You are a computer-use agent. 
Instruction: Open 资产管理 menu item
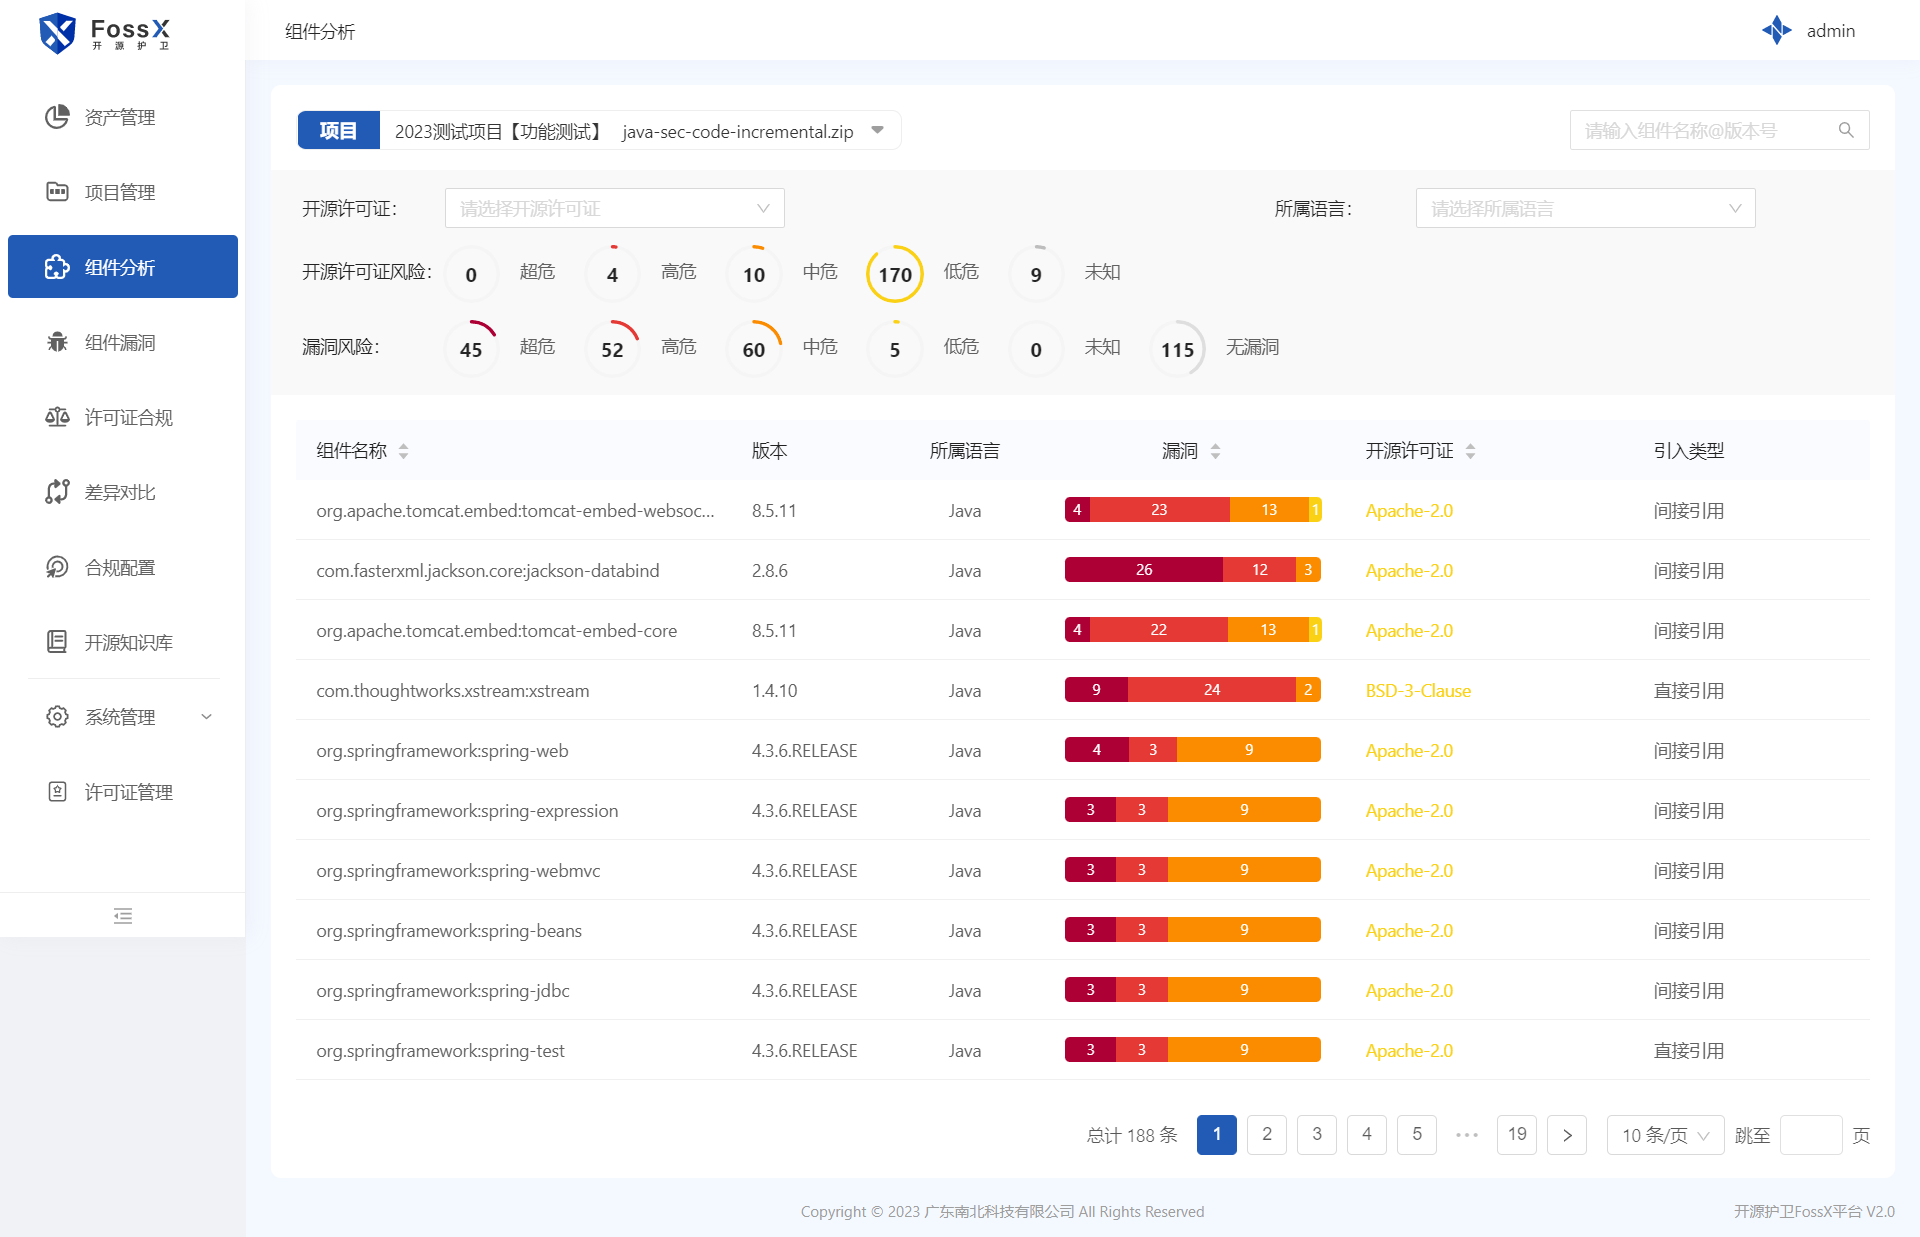(x=123, y=117)
